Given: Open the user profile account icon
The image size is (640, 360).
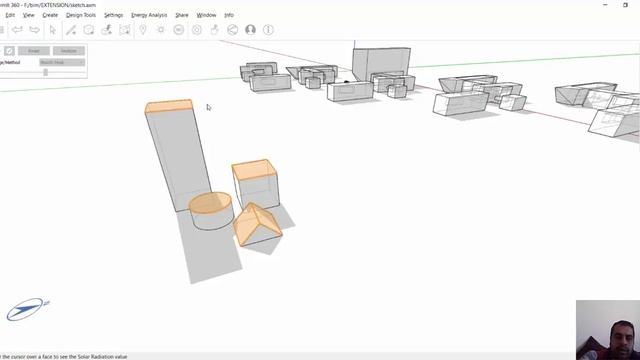Looking at the screenshot, I should (x=250, y=30).
